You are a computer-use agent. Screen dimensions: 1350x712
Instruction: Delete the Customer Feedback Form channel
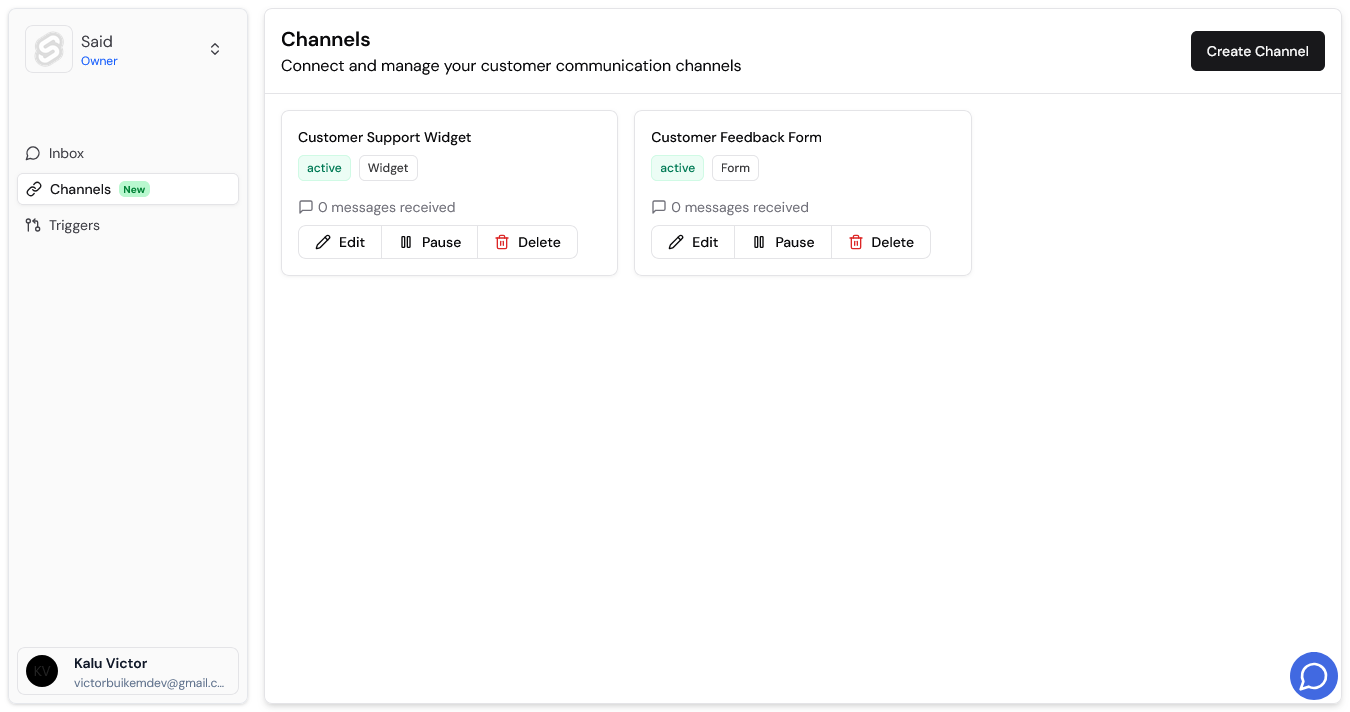[x=880, y=242]
